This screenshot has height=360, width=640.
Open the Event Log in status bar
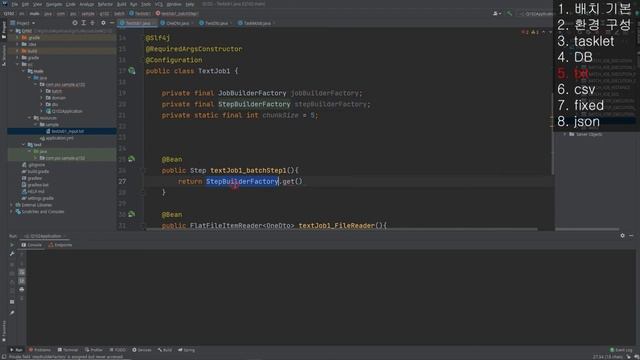tap(621, 350)
